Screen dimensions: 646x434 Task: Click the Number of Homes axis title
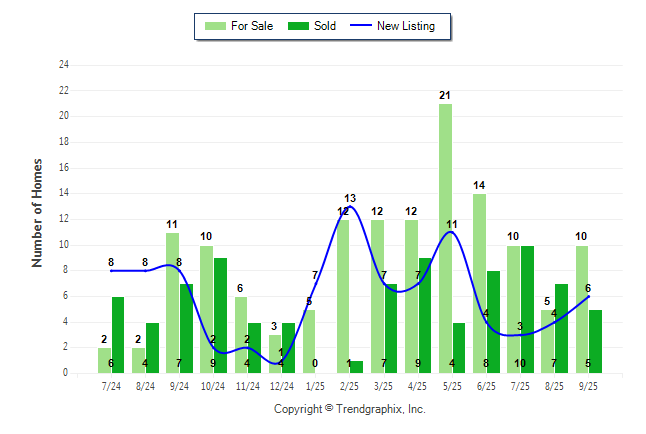point(37,212)
